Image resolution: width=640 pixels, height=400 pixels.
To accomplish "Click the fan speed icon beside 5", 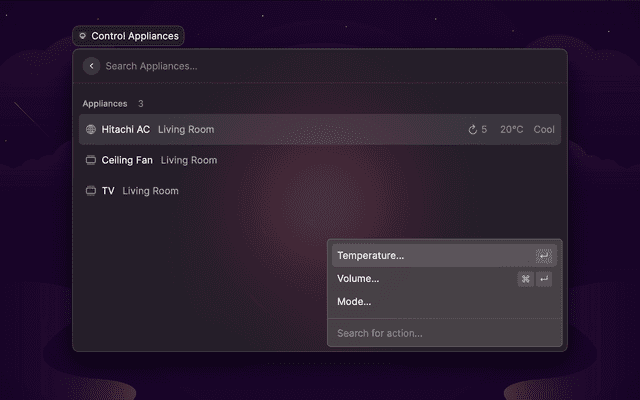I will (x=473, y=129).
